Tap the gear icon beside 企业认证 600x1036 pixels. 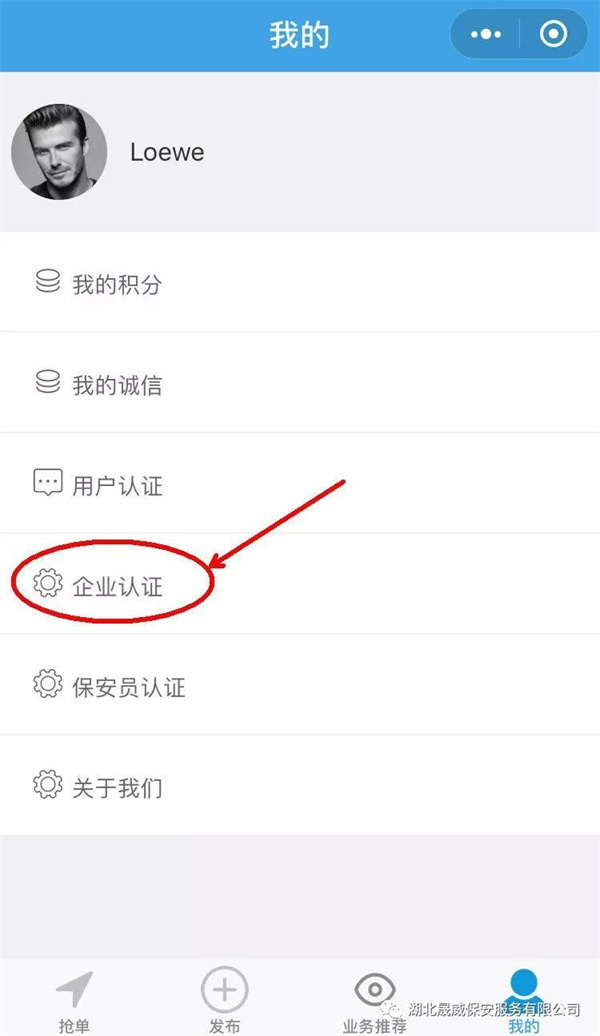pyautogui.click(x=48, y=584)
